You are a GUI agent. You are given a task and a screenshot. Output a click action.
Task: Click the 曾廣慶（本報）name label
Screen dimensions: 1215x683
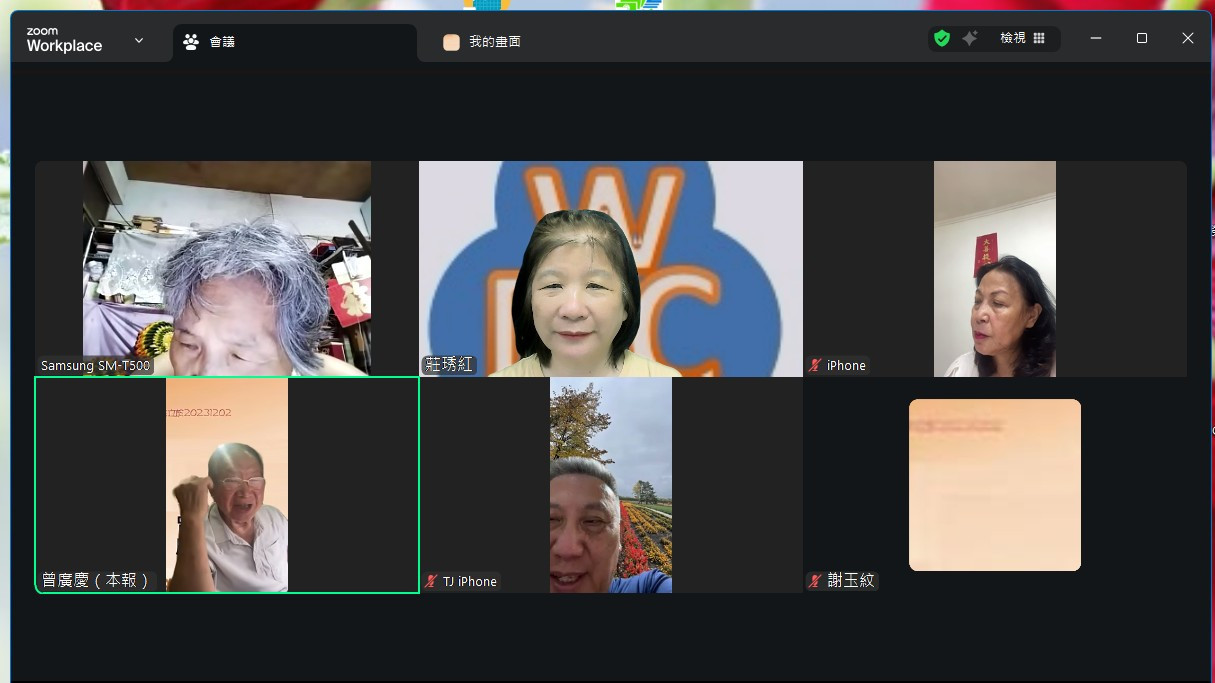[x=96, y=580]
